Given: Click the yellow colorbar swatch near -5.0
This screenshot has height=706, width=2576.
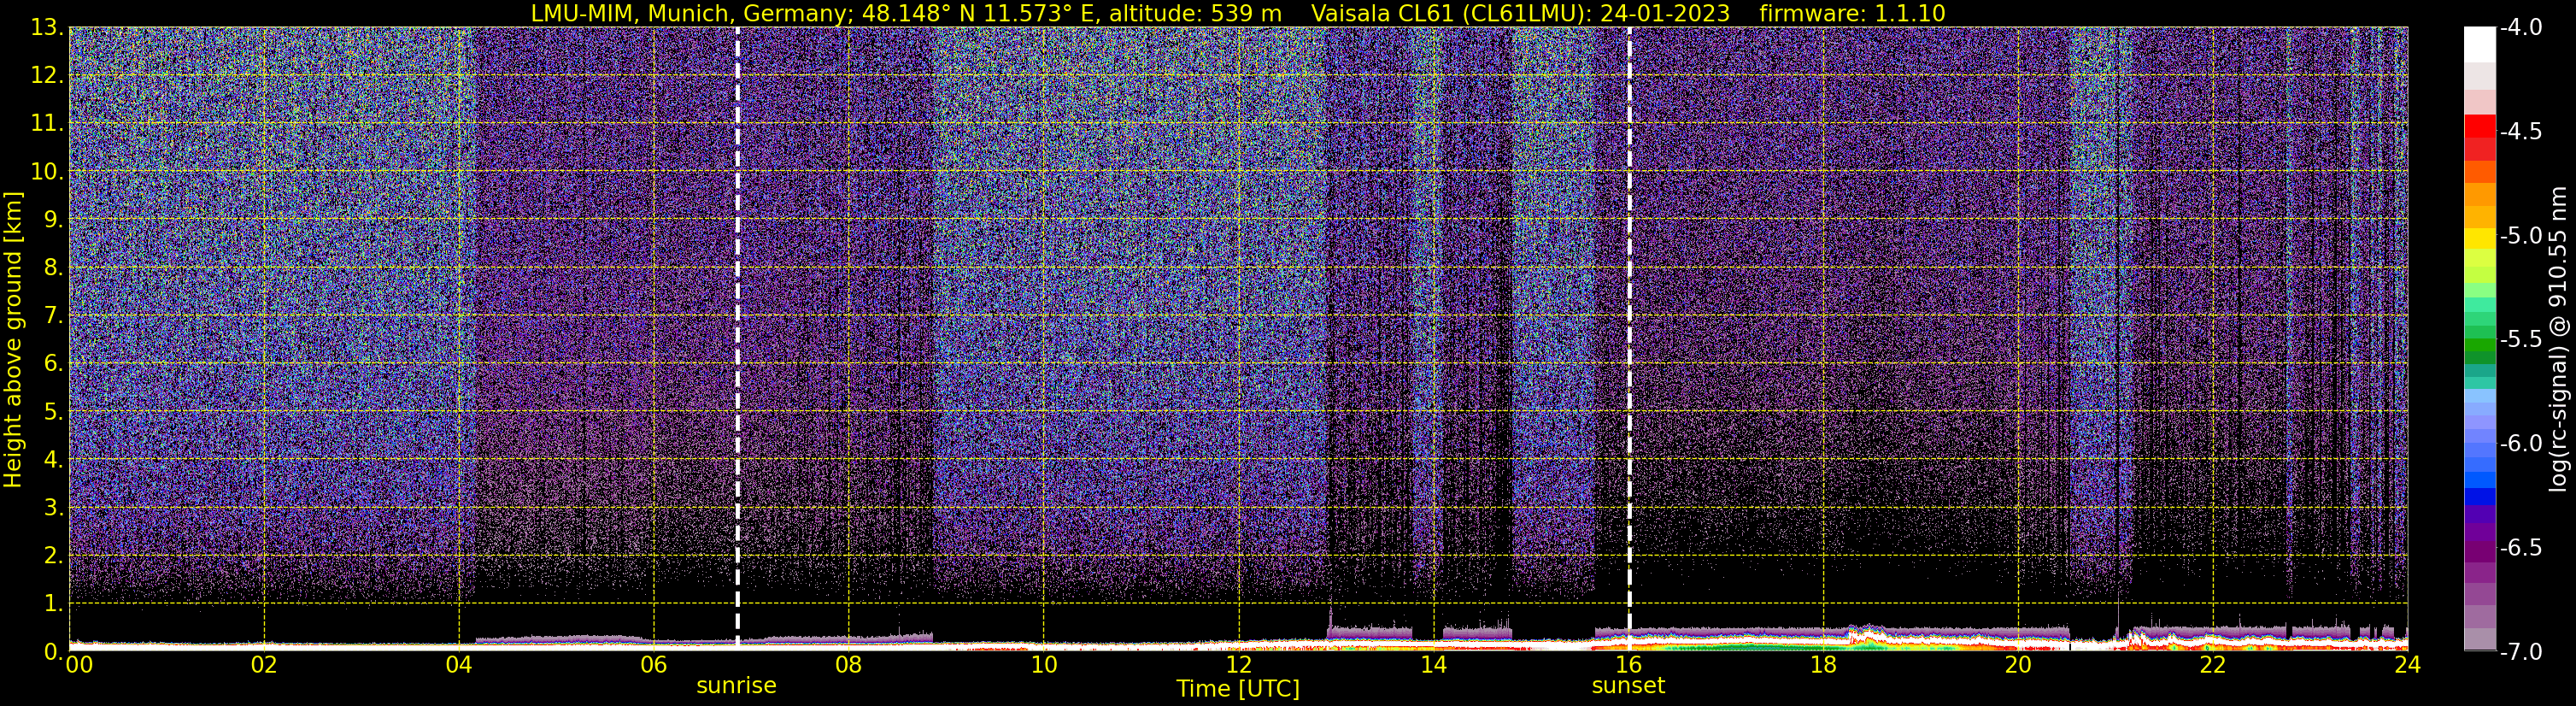Looking at the screenshot, I should [x=2480, y=238].
